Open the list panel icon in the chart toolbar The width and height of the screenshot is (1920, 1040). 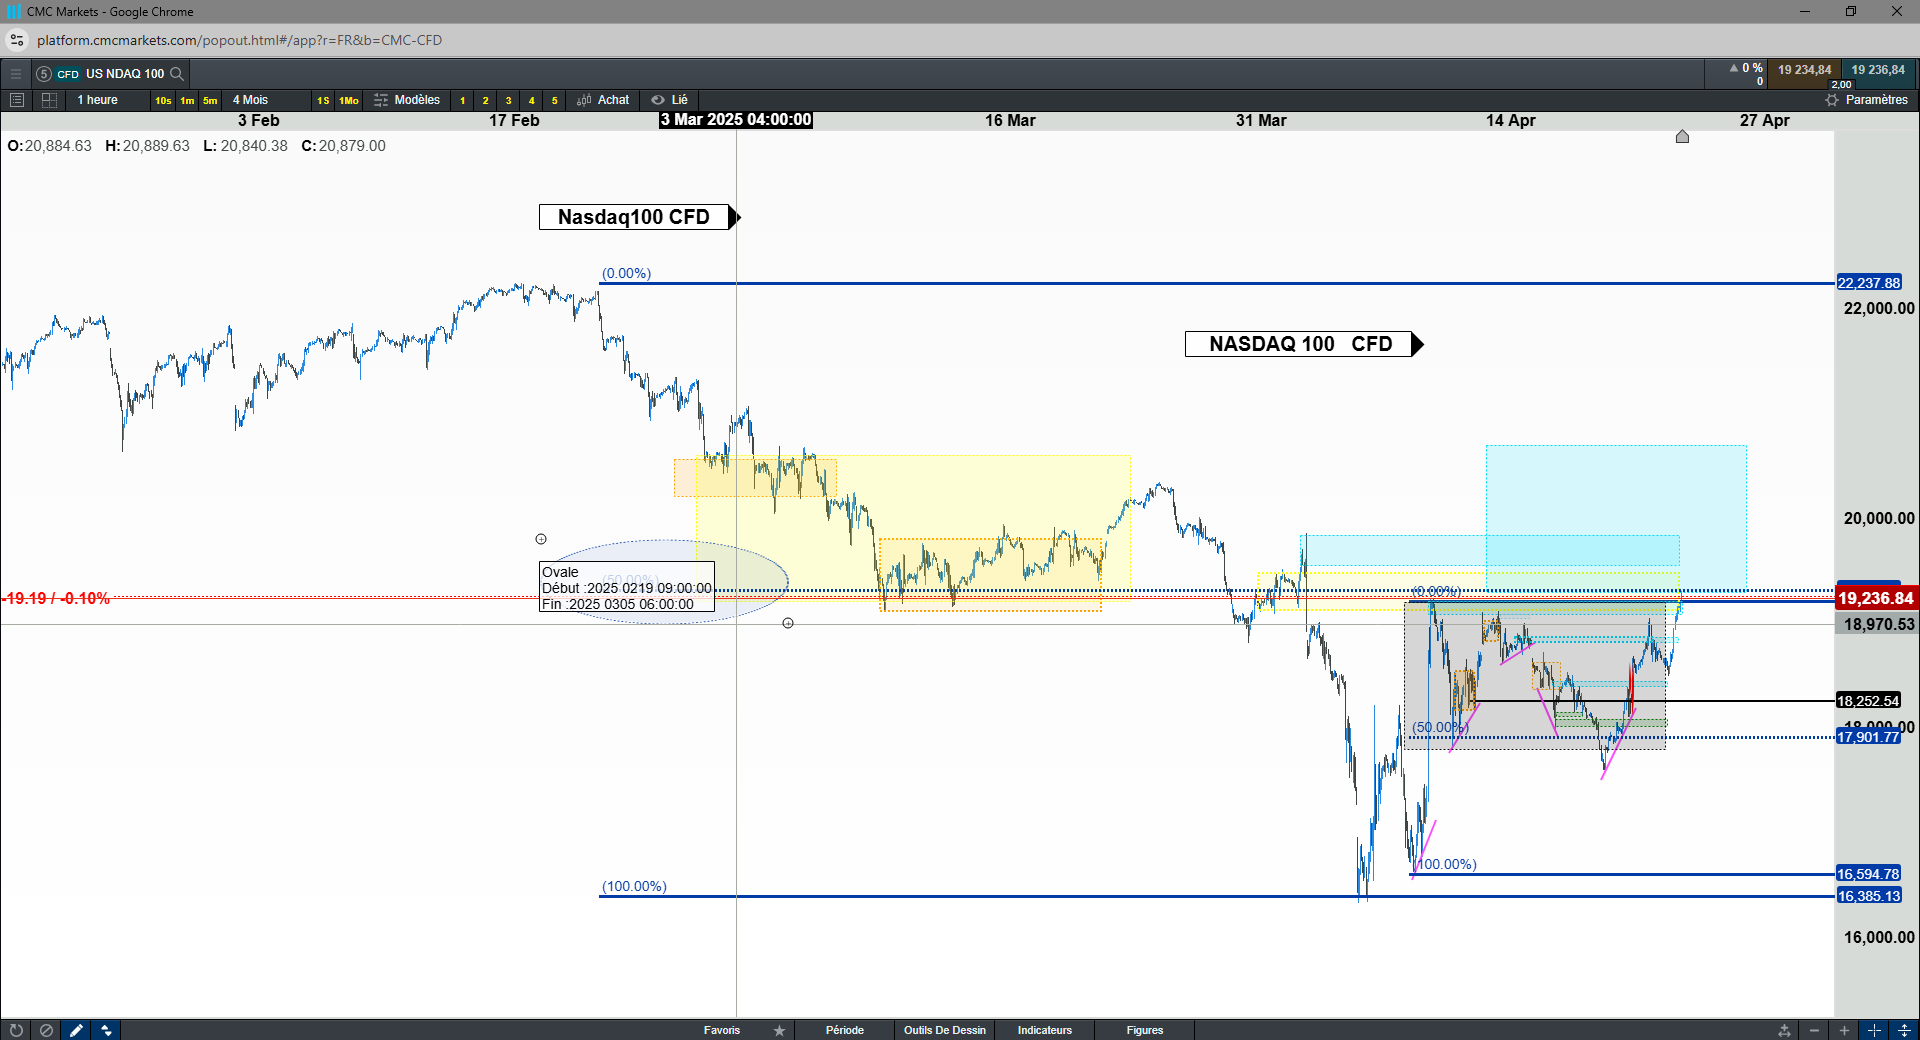[x=17, y=100]
